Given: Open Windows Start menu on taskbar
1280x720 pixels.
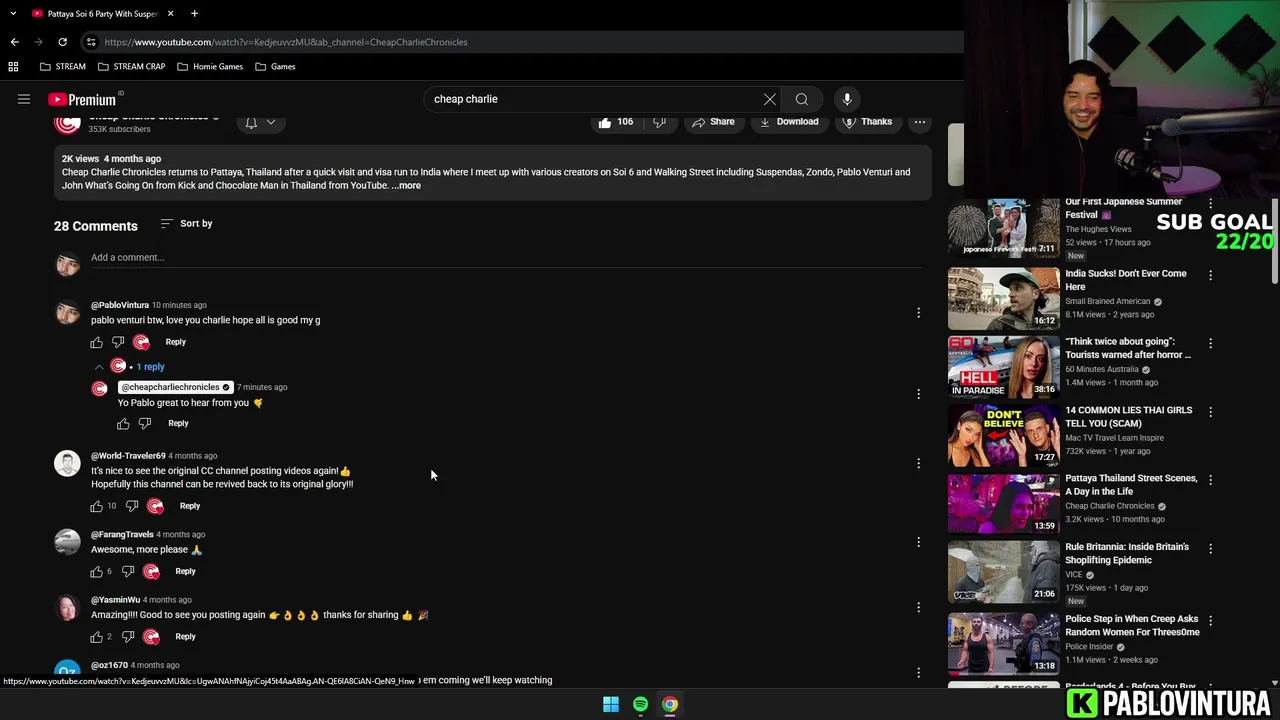Looking at the screenshot, I should 611,704.
